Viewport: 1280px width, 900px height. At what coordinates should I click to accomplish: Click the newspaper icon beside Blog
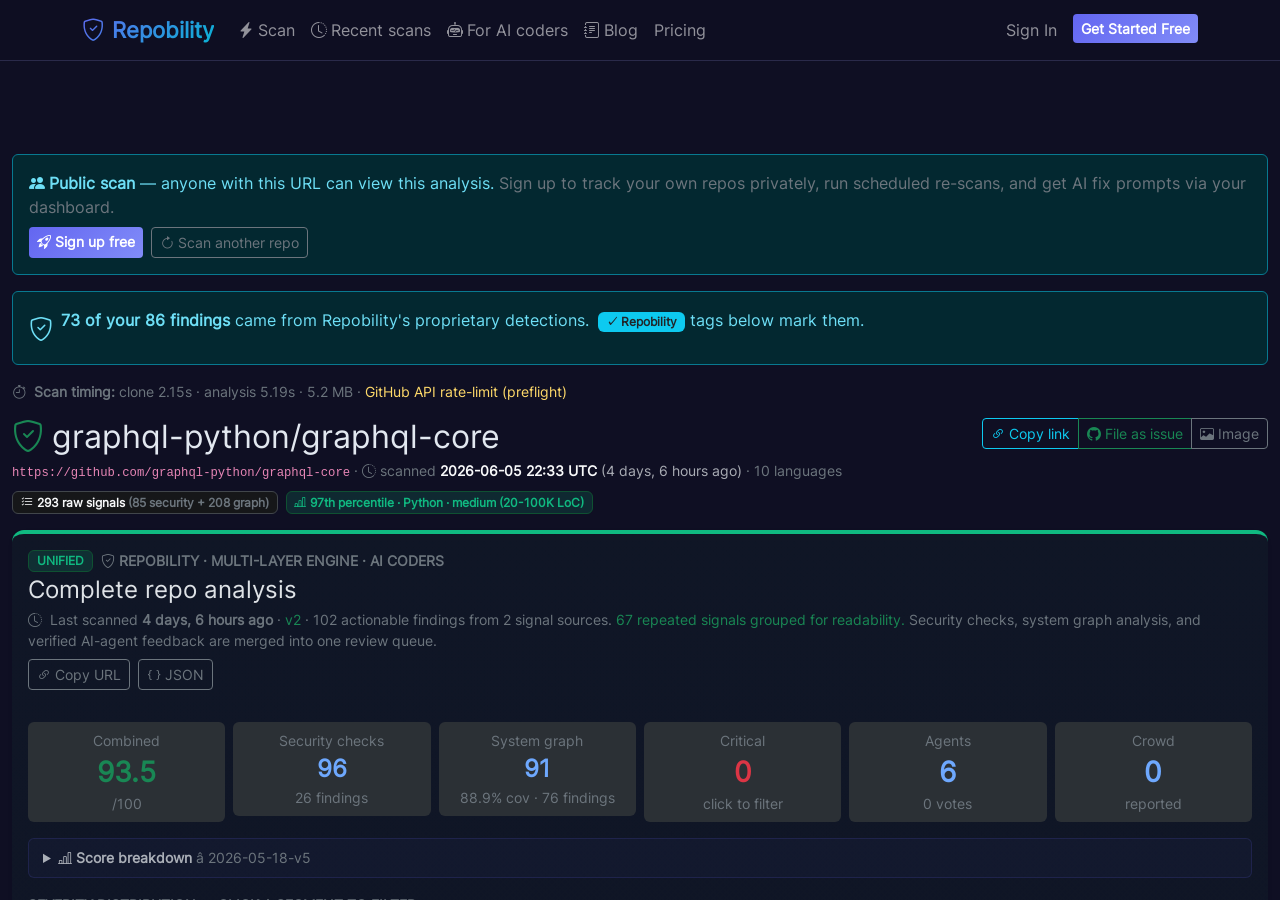592,30
